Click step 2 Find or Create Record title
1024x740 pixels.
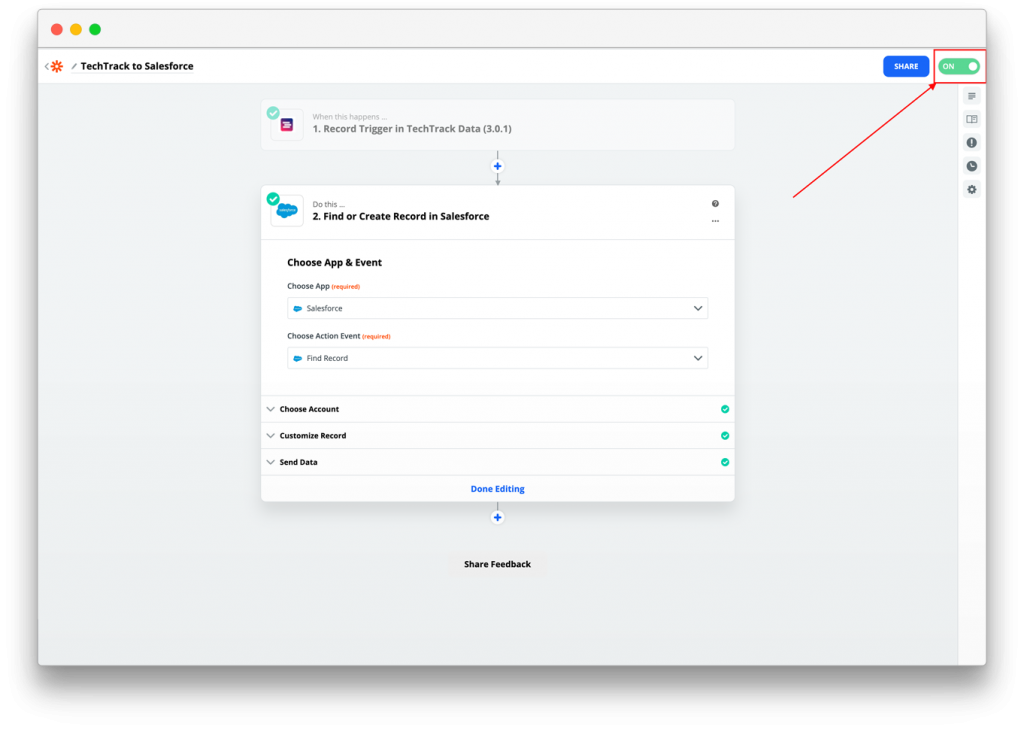click(400, 216)
